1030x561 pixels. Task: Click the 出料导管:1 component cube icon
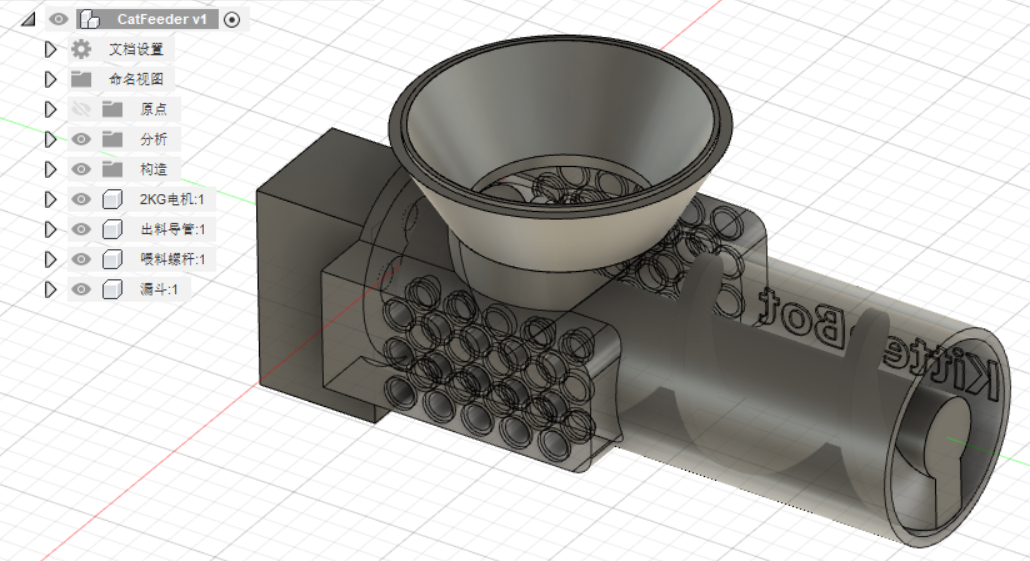(112, 229)
